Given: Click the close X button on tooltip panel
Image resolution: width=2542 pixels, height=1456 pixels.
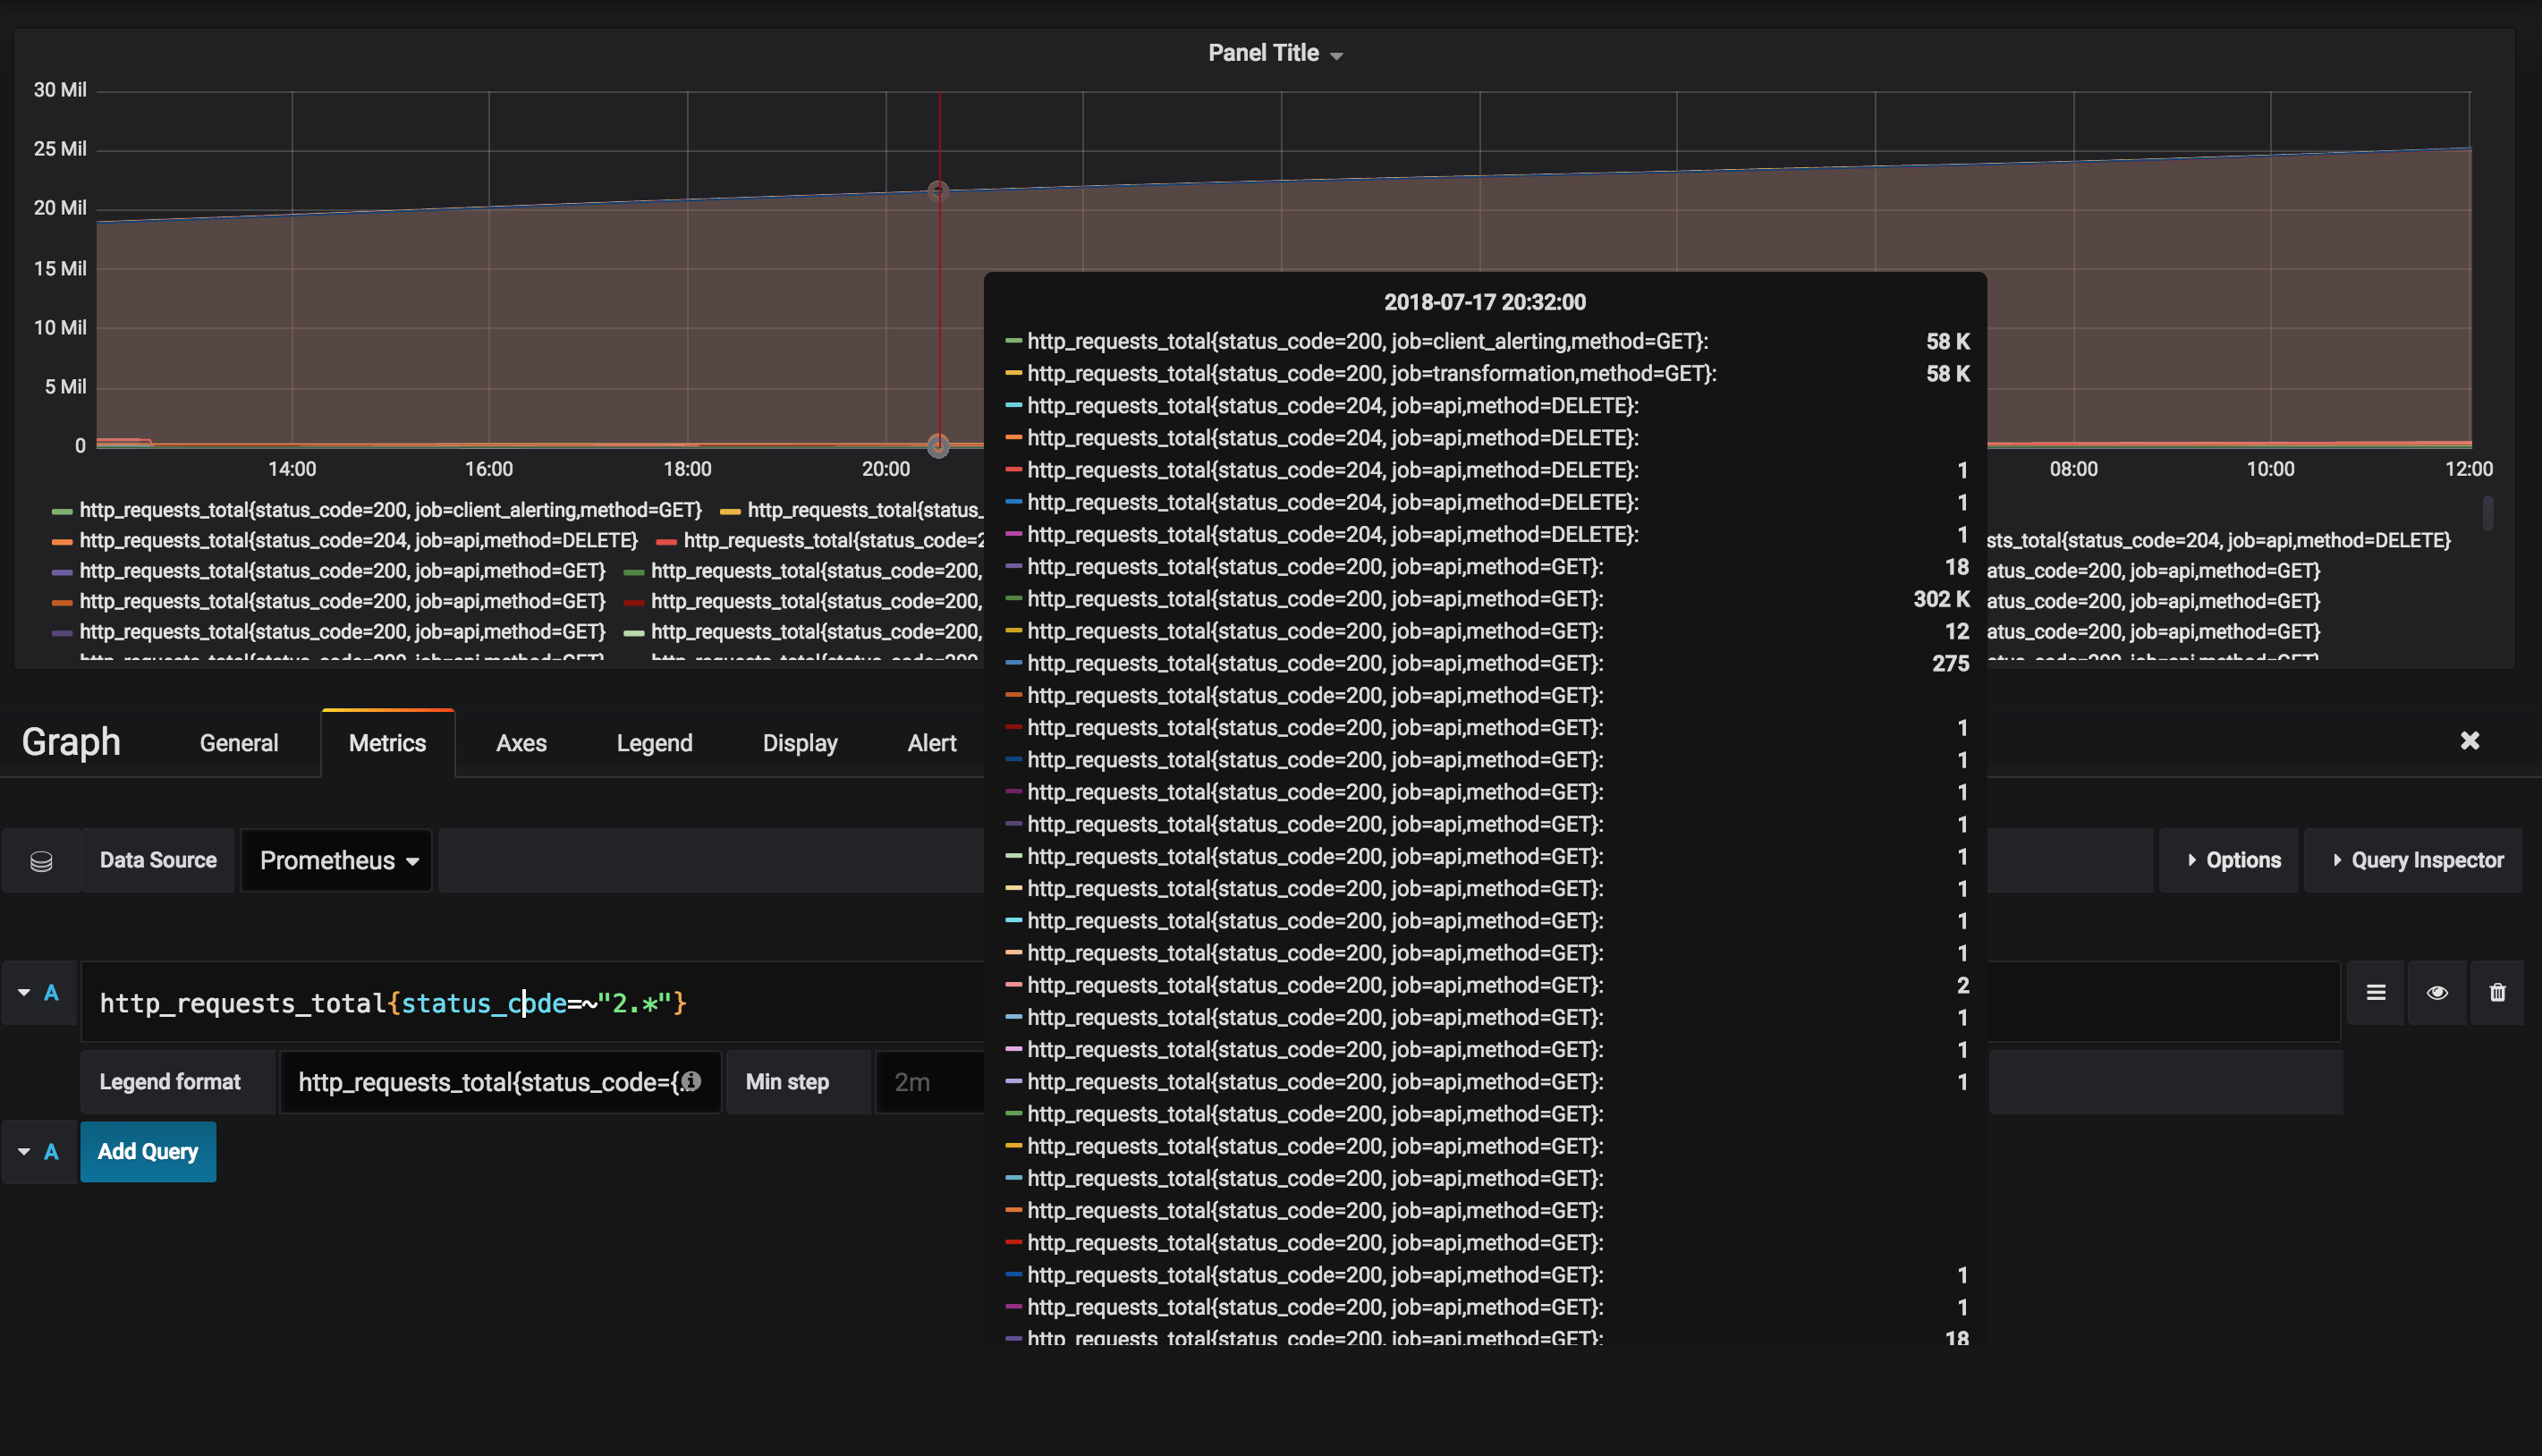Looking at the screenshot, I should click(2470, 741).
